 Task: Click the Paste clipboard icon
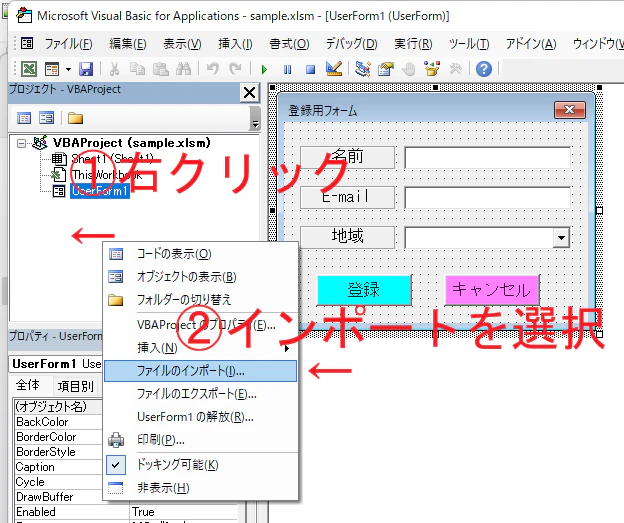click(160, 69)
